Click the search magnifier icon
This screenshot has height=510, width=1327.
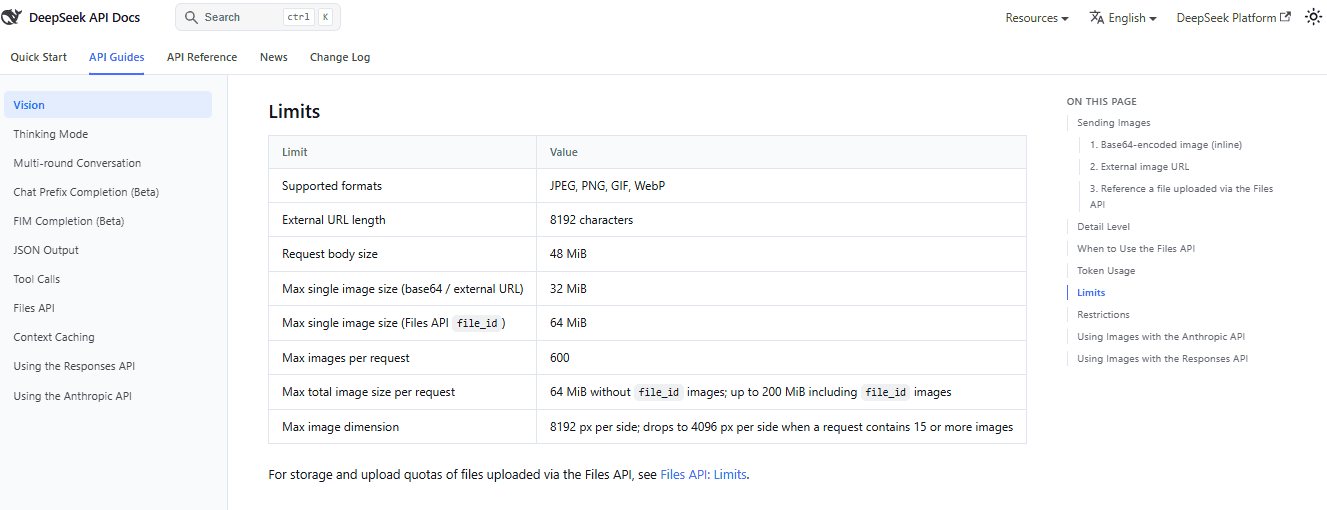coord(192,17)
